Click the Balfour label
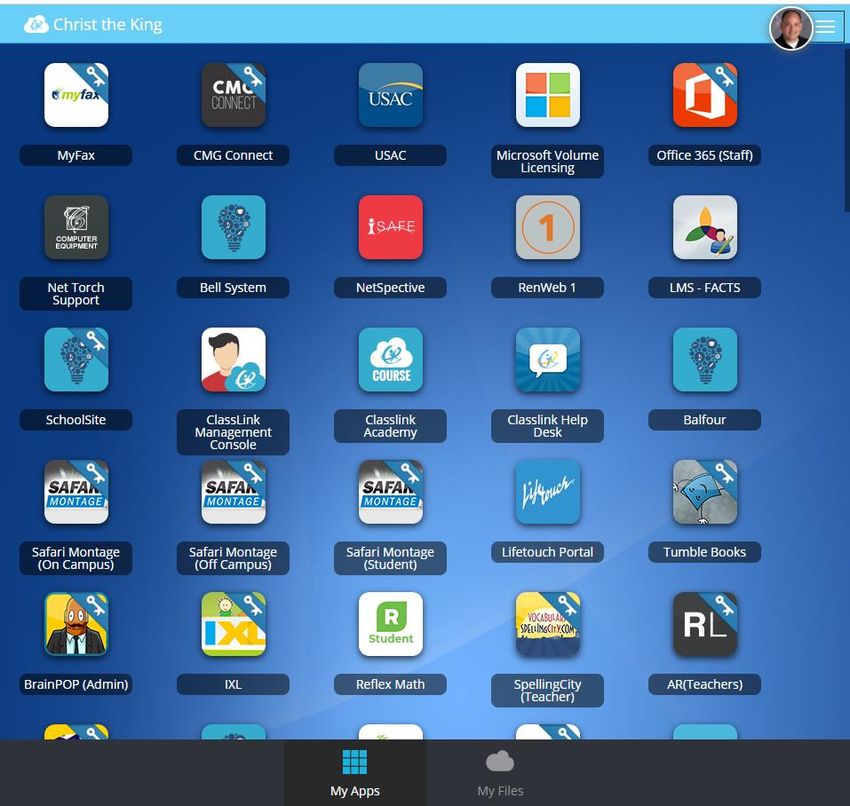Viewport: 850px width, 806px height. click(x=705, y=420)
